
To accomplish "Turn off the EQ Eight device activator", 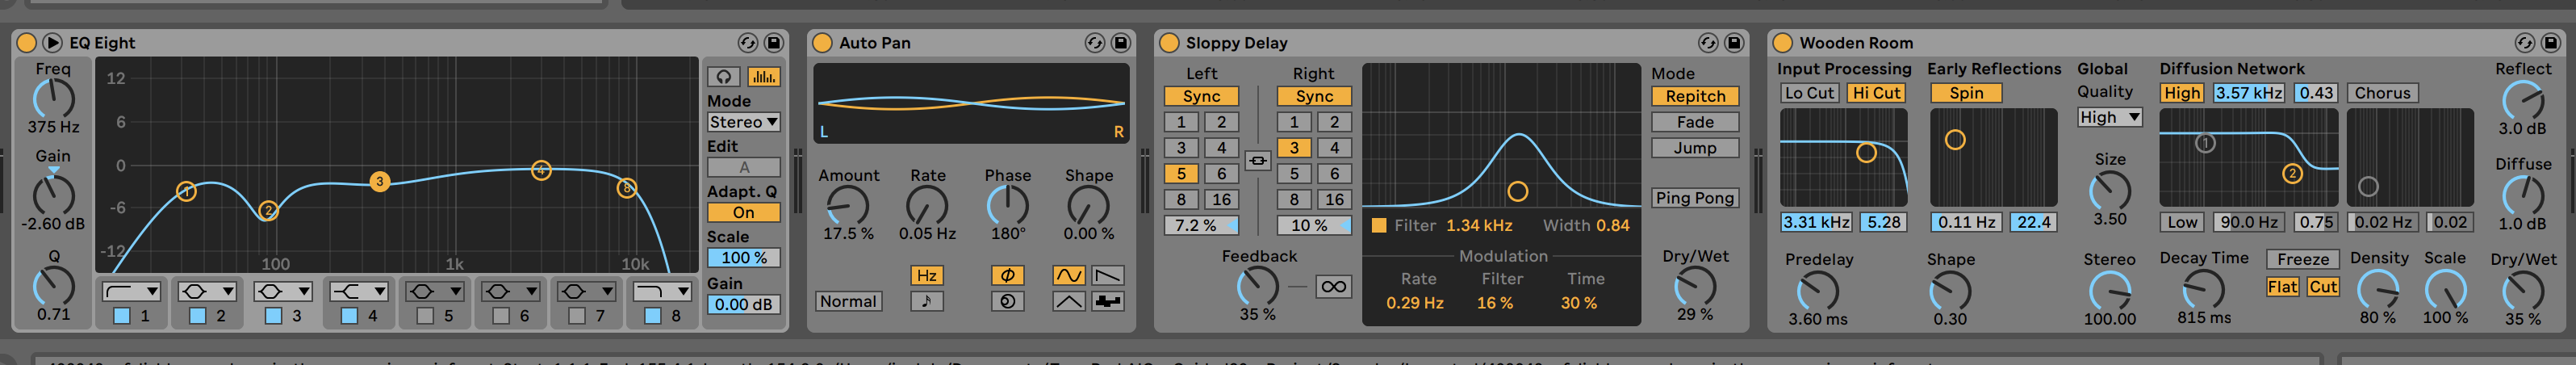I will [27, 42].
